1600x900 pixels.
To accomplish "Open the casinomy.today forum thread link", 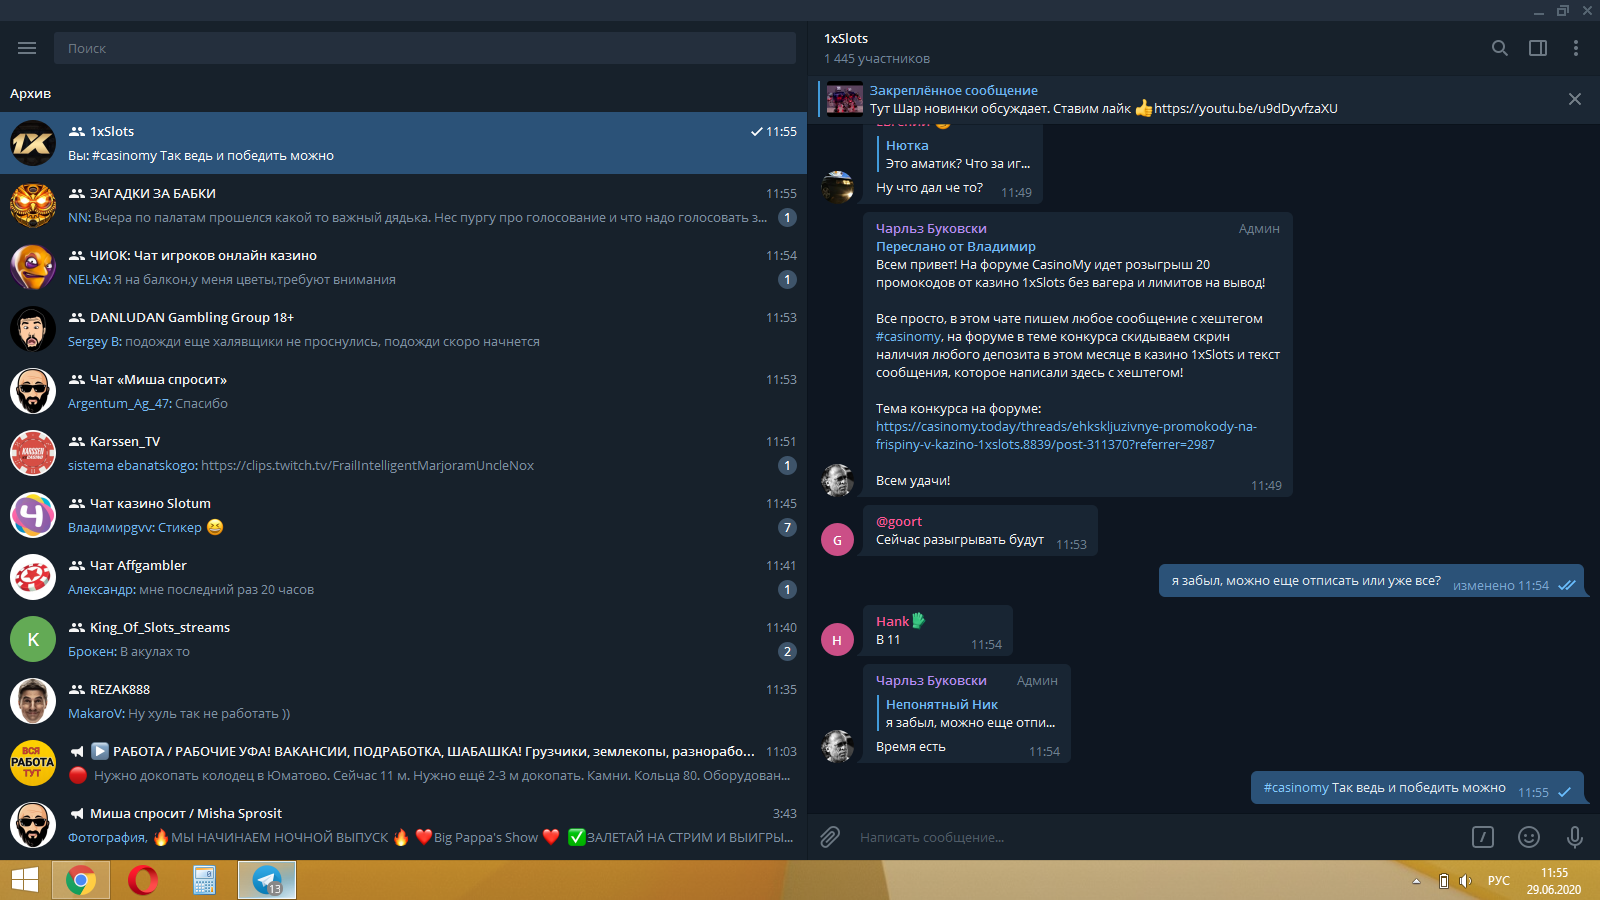I will (1066, 435).
